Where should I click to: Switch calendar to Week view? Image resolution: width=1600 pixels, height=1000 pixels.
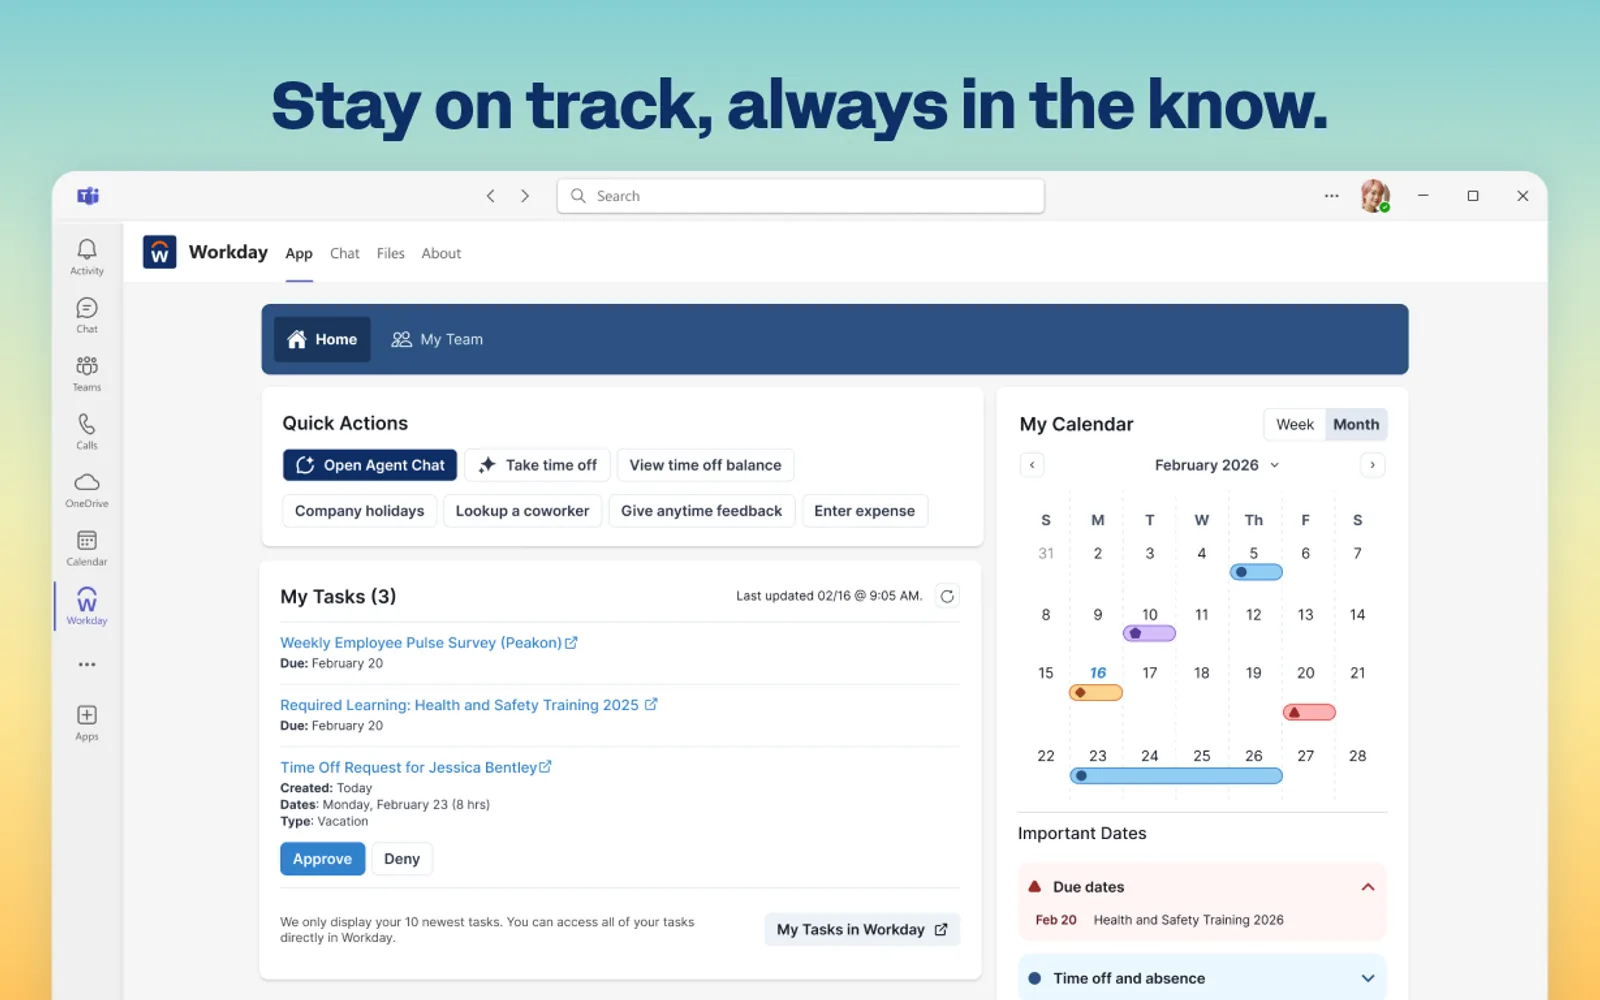coord(1295,424)
